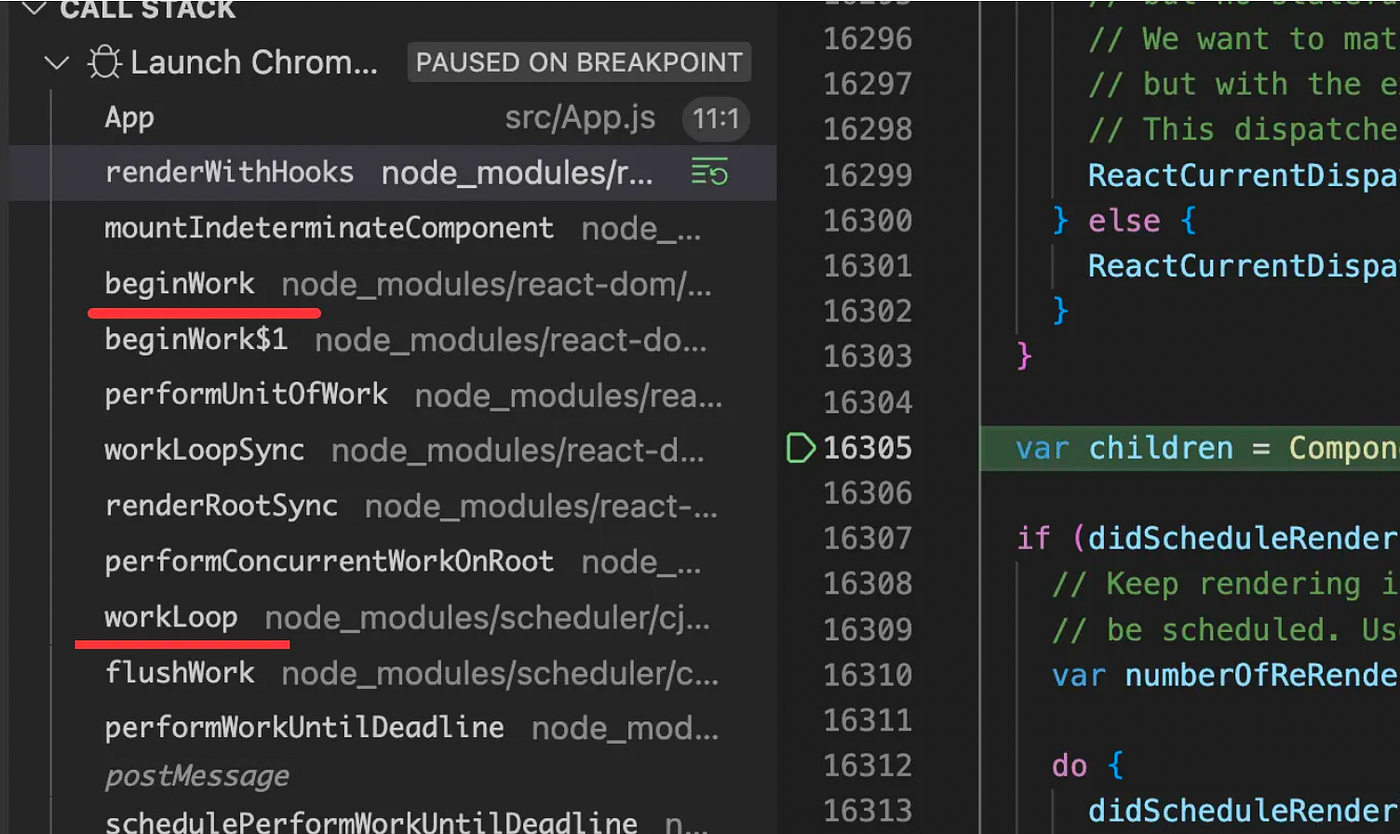Click the 'do {' code line

1088,766
